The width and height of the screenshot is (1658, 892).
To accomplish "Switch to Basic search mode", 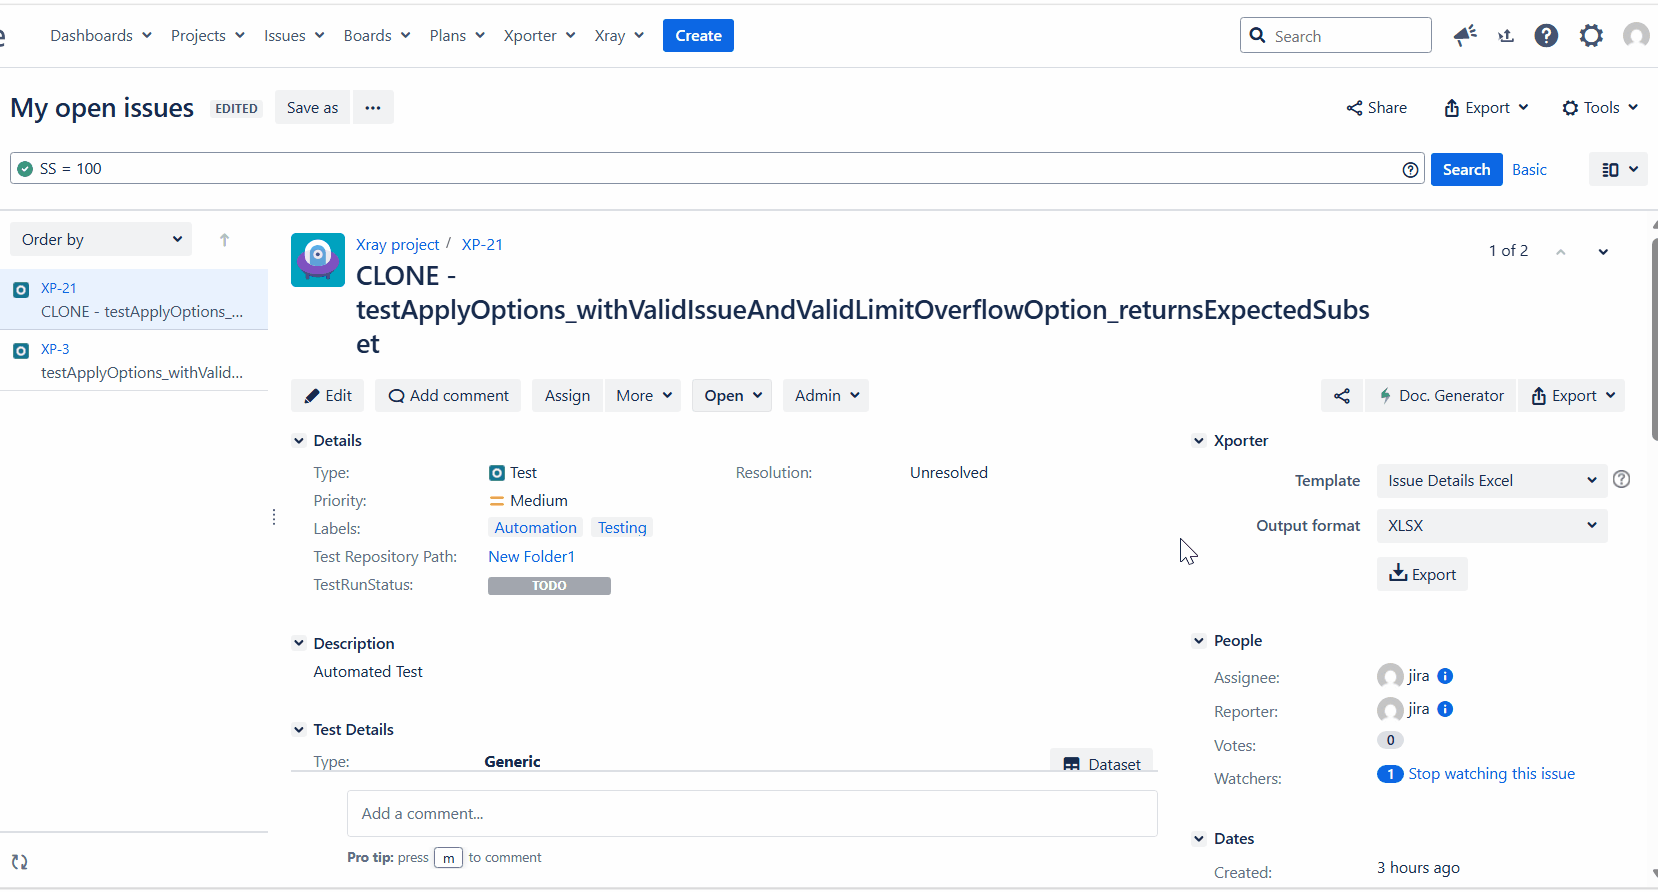I will (1529, 170).
